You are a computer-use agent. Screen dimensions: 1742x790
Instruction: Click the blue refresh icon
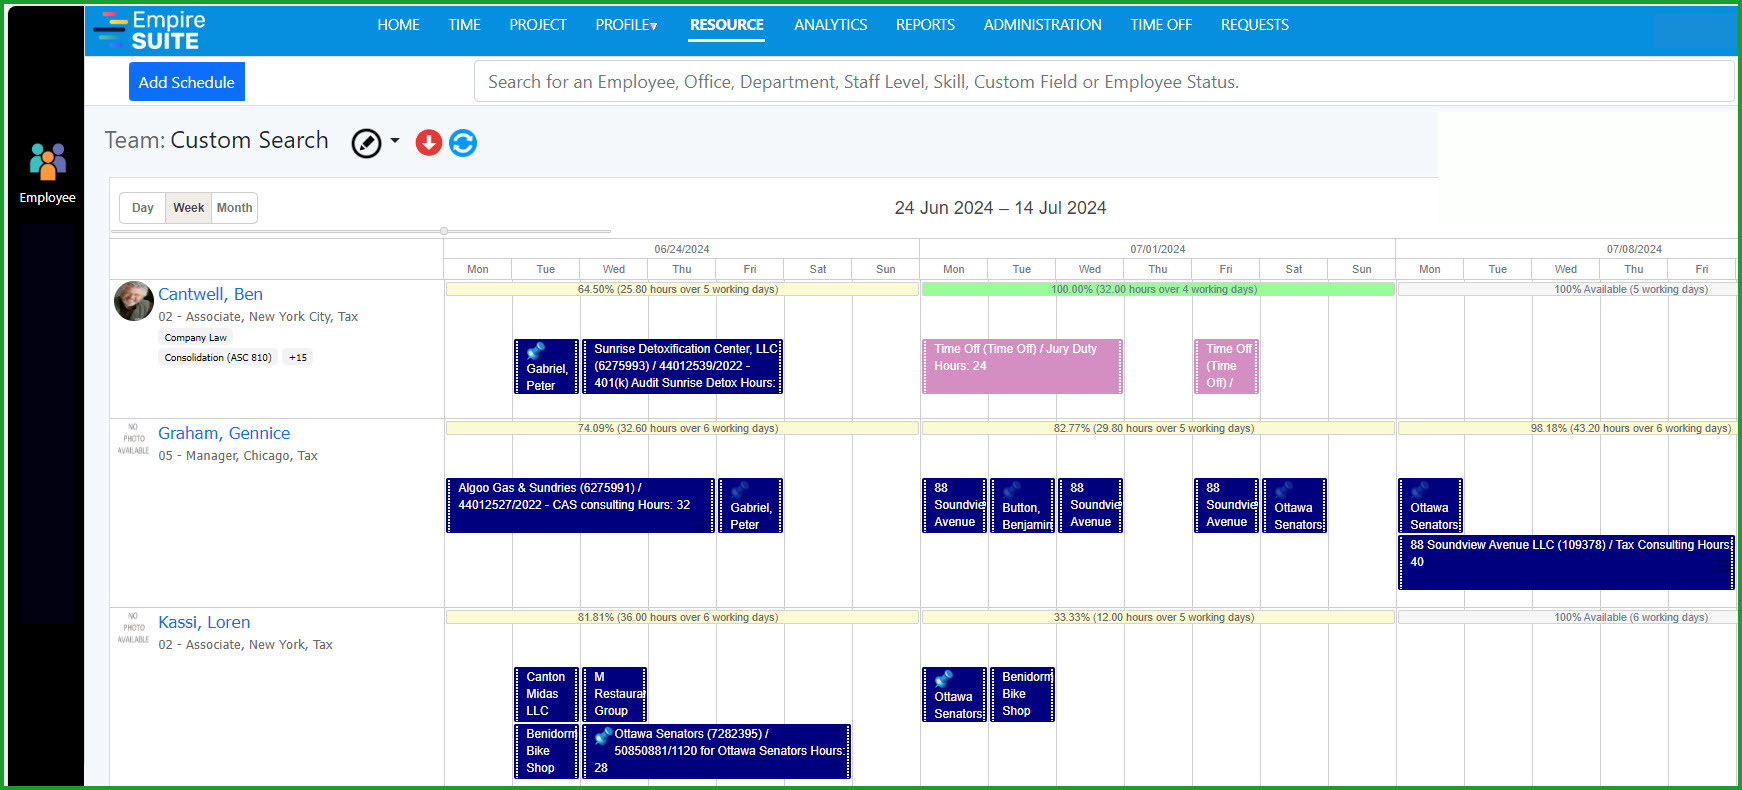coord(463,143)
